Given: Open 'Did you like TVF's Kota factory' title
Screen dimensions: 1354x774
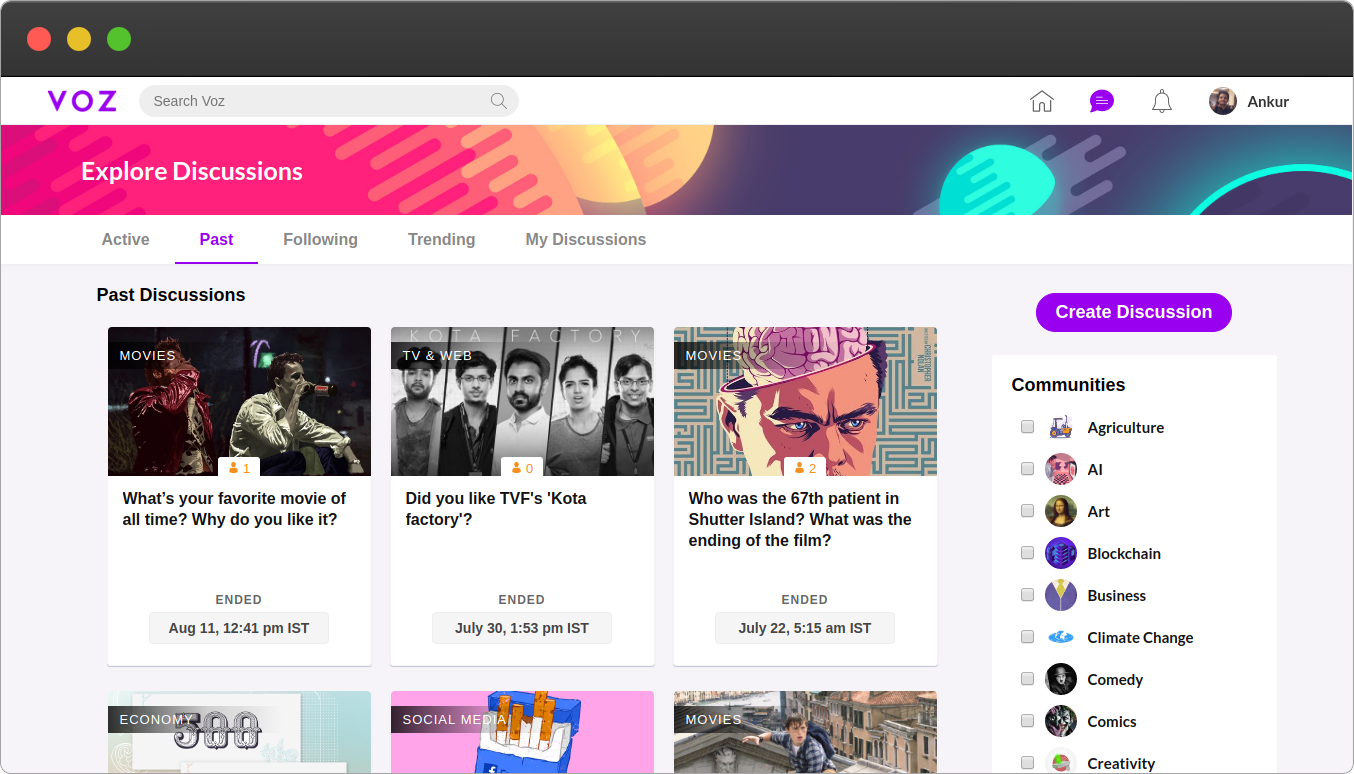Looking at the screenshot, I should coord(496,509).
